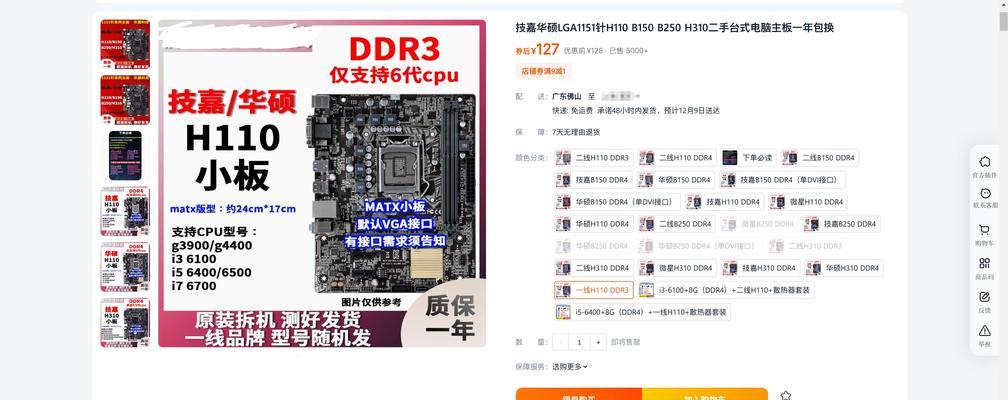Pick 二线B250 DDR4 variant
1008x400 pixels.
point(677,224)
